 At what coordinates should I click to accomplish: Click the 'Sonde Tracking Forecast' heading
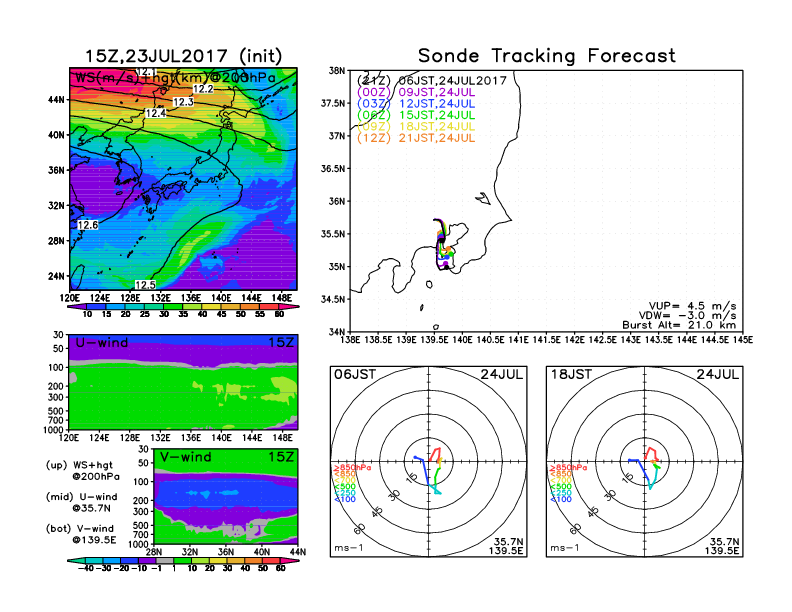547,56
